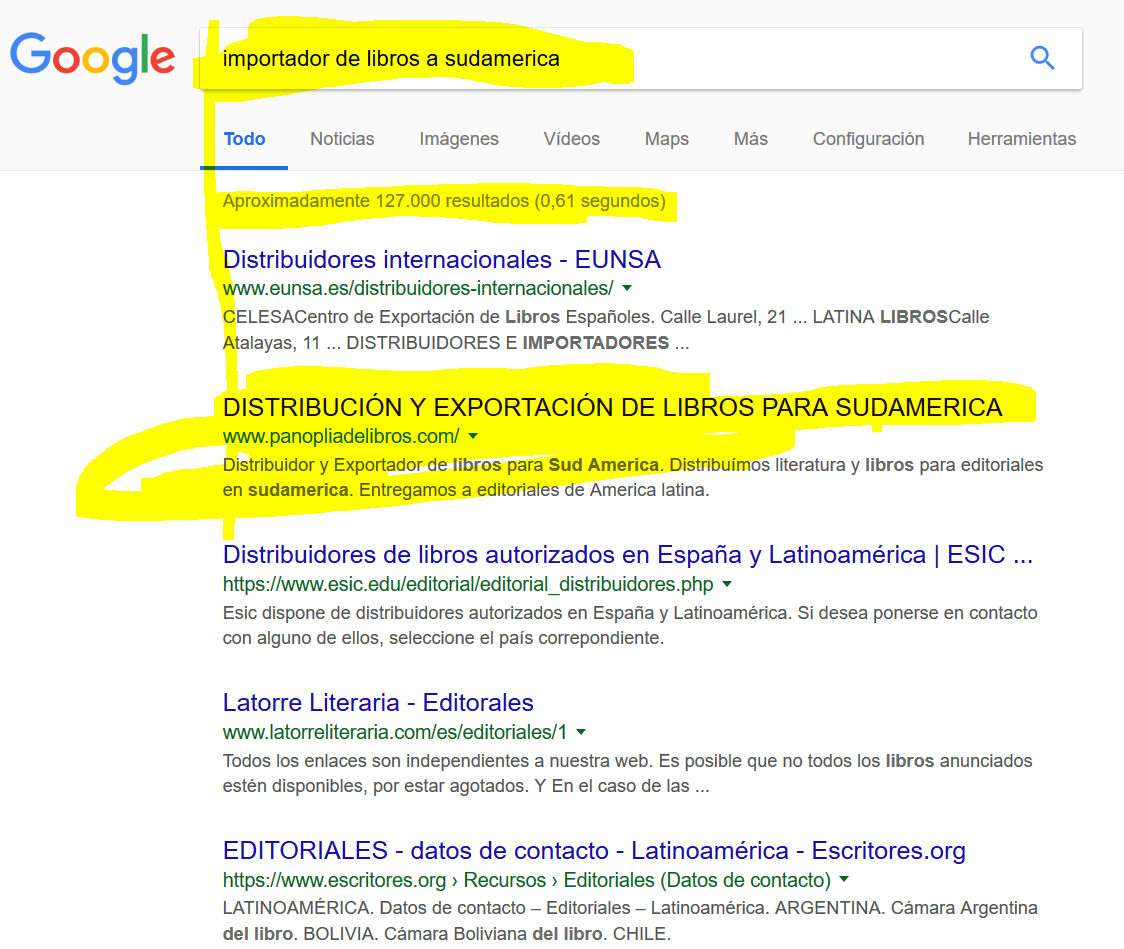
Task: Open the Vídeos tab
Action: [x=571, y=139]
